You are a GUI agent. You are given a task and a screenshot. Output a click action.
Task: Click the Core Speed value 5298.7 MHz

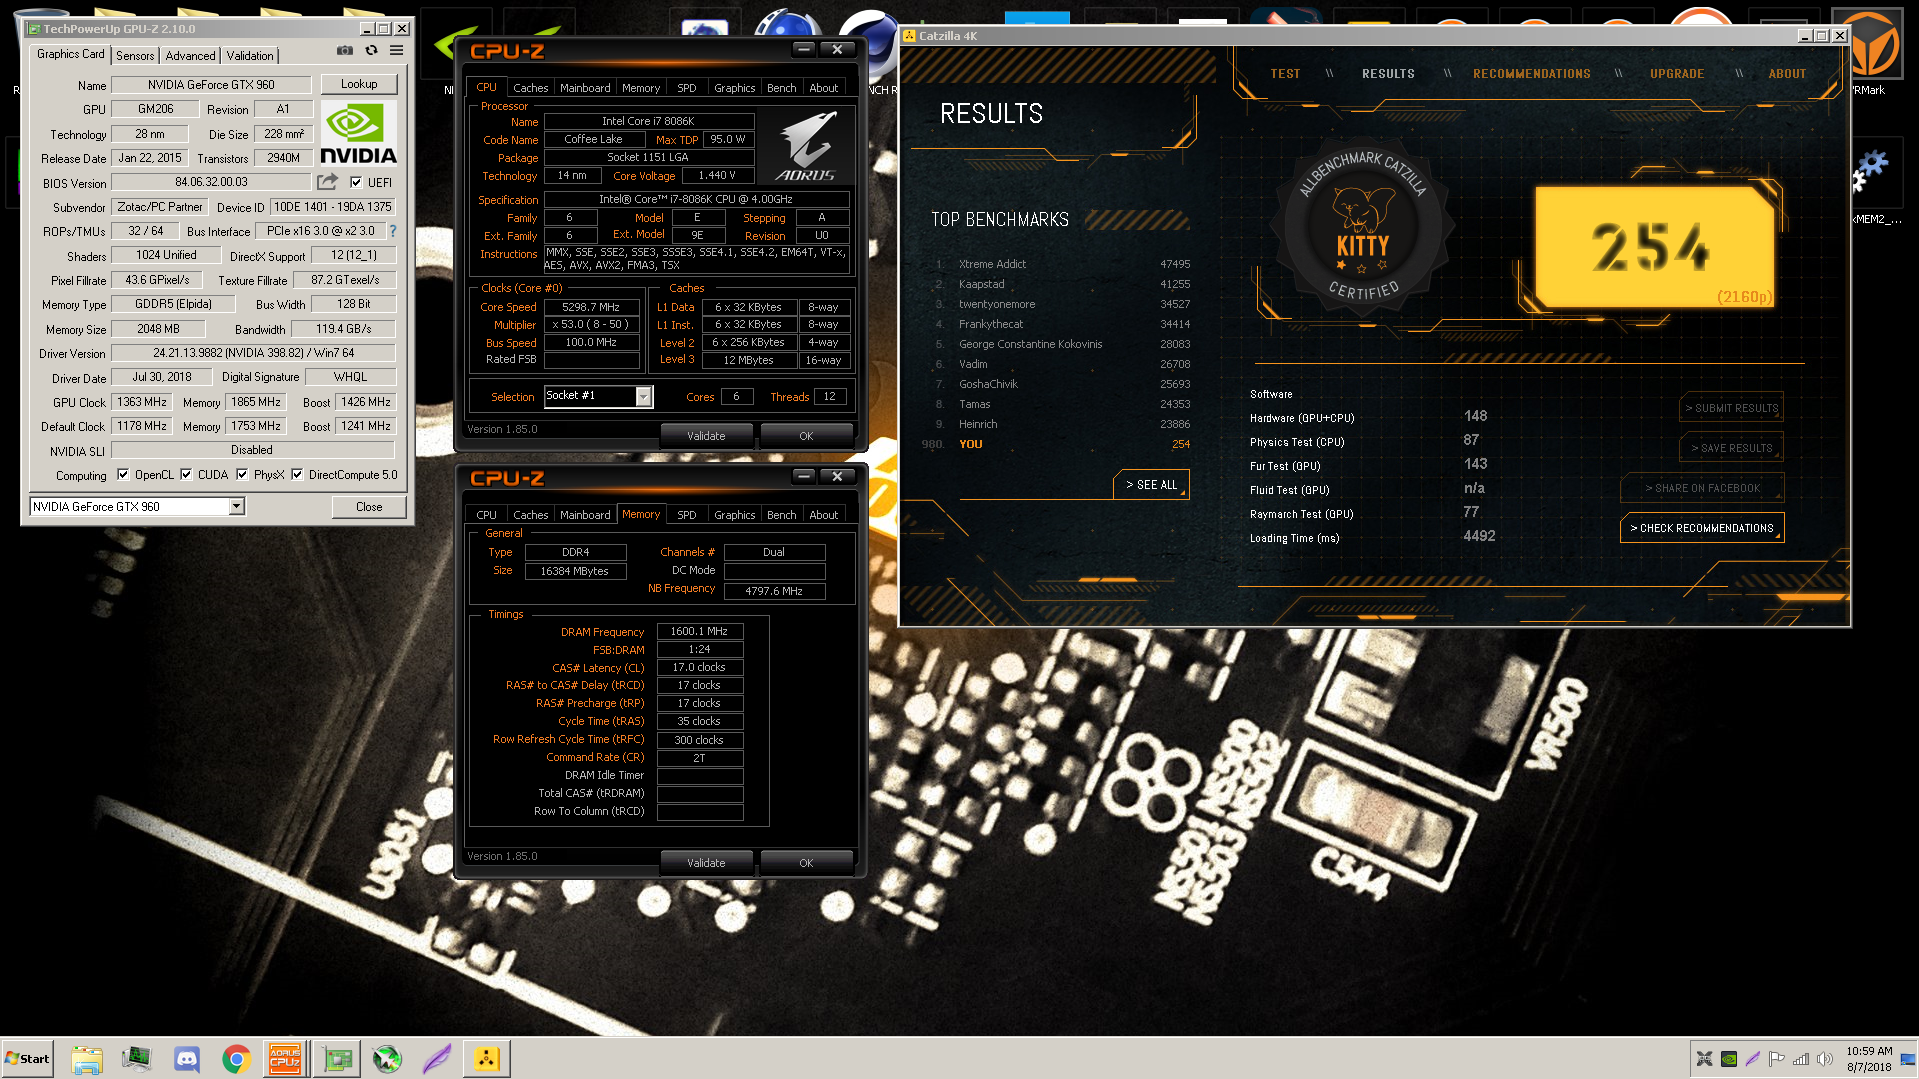[591, 307]
